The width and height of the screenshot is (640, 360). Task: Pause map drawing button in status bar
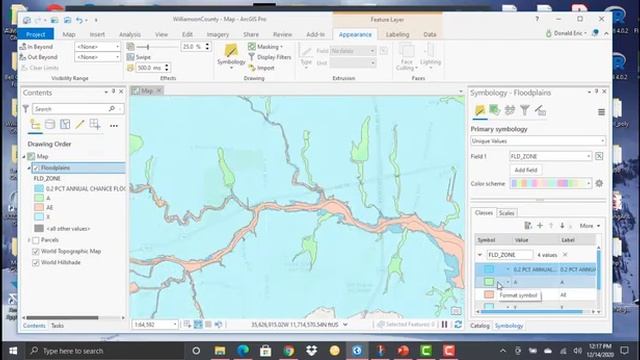pos(444,324)
